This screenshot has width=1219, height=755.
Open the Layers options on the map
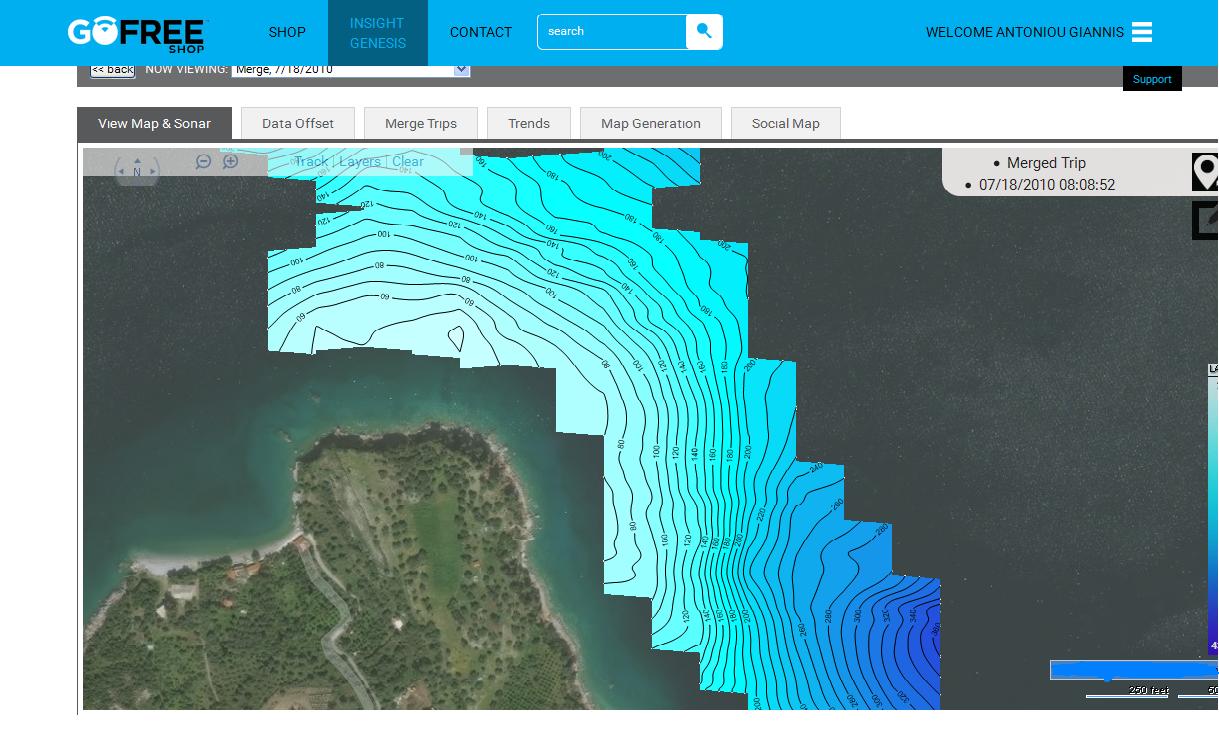(x=360, y=161)
